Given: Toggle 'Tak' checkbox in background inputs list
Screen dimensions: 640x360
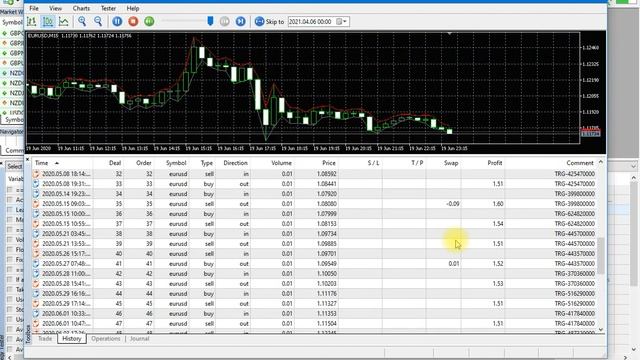Looking at the screenshot, I should pyautogui.click(x=10, y=289).
